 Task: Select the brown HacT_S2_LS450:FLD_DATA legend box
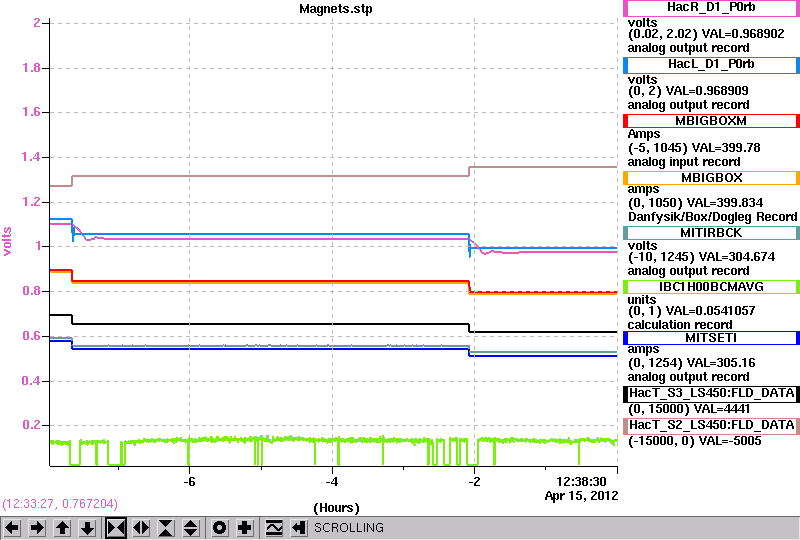click(x=711, y=426)
